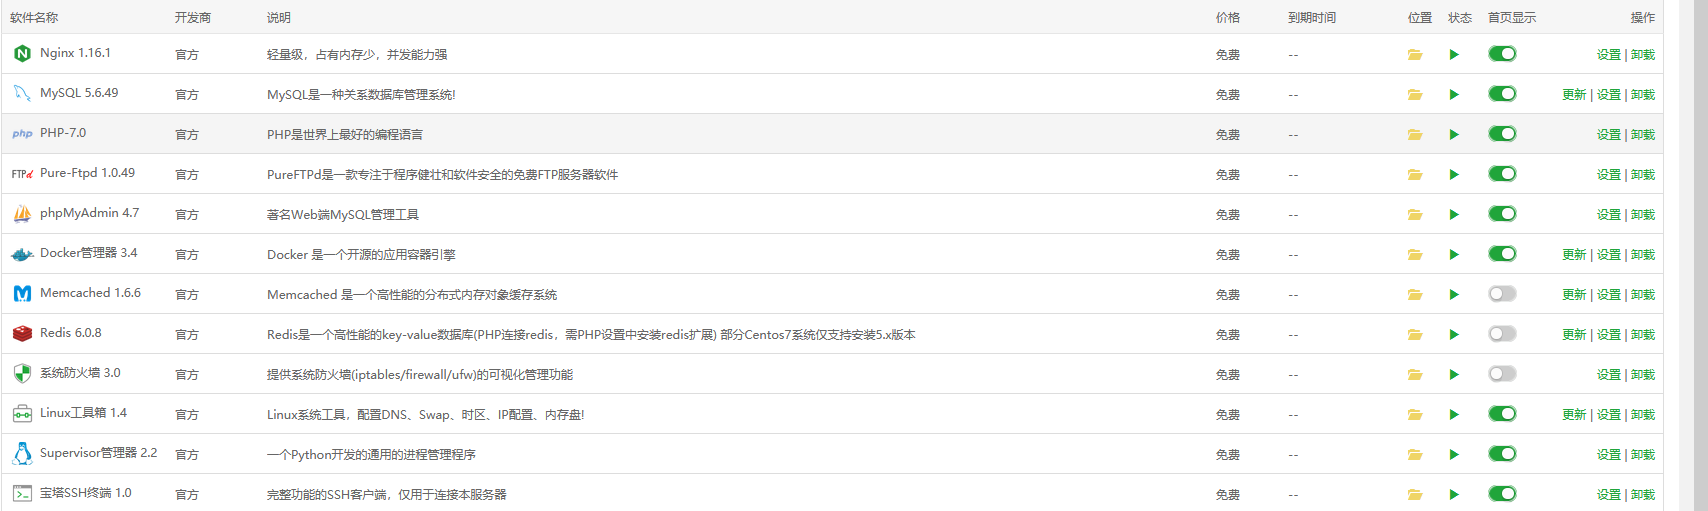Select the phpMyAdmin 4.7 name text
This screenshot has width=1708, height=511.
(90, 213)
